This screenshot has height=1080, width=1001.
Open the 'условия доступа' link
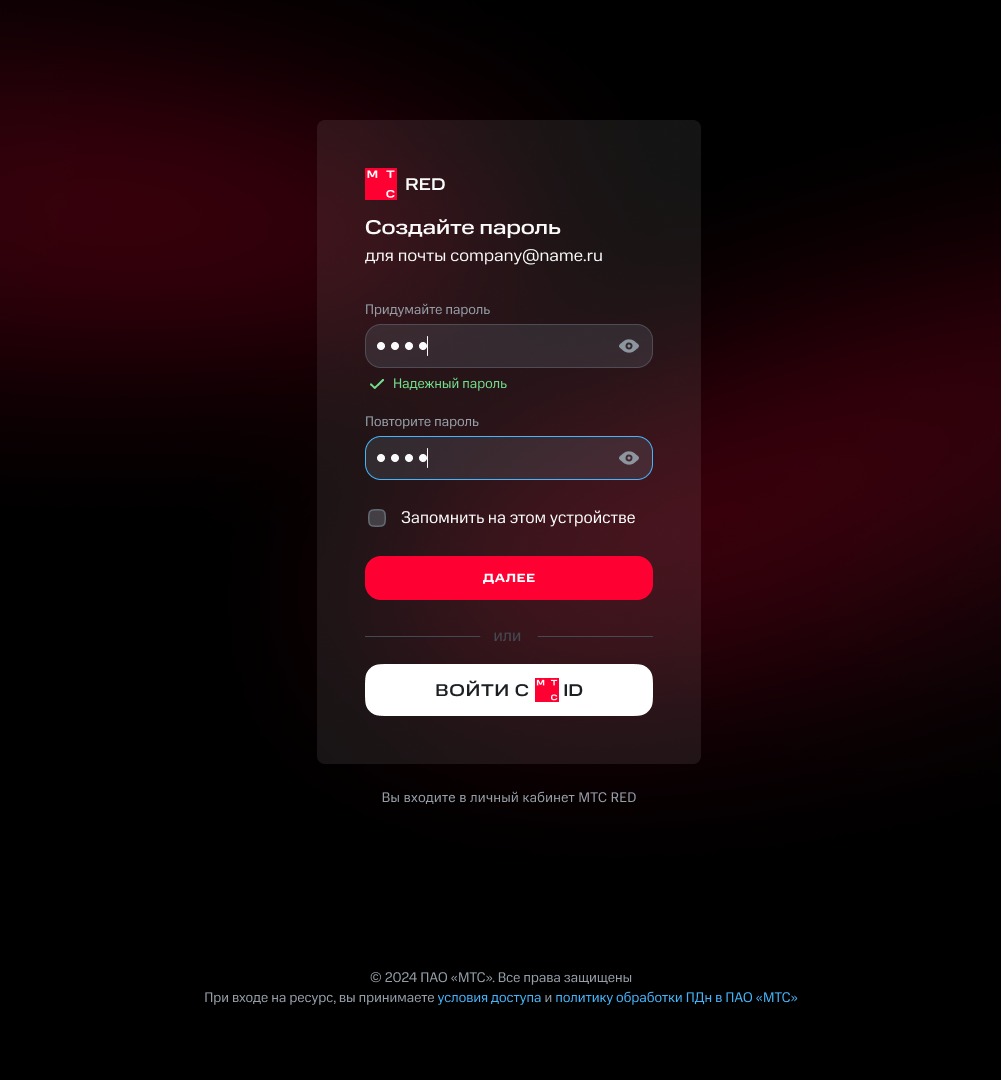coord(489,997)
